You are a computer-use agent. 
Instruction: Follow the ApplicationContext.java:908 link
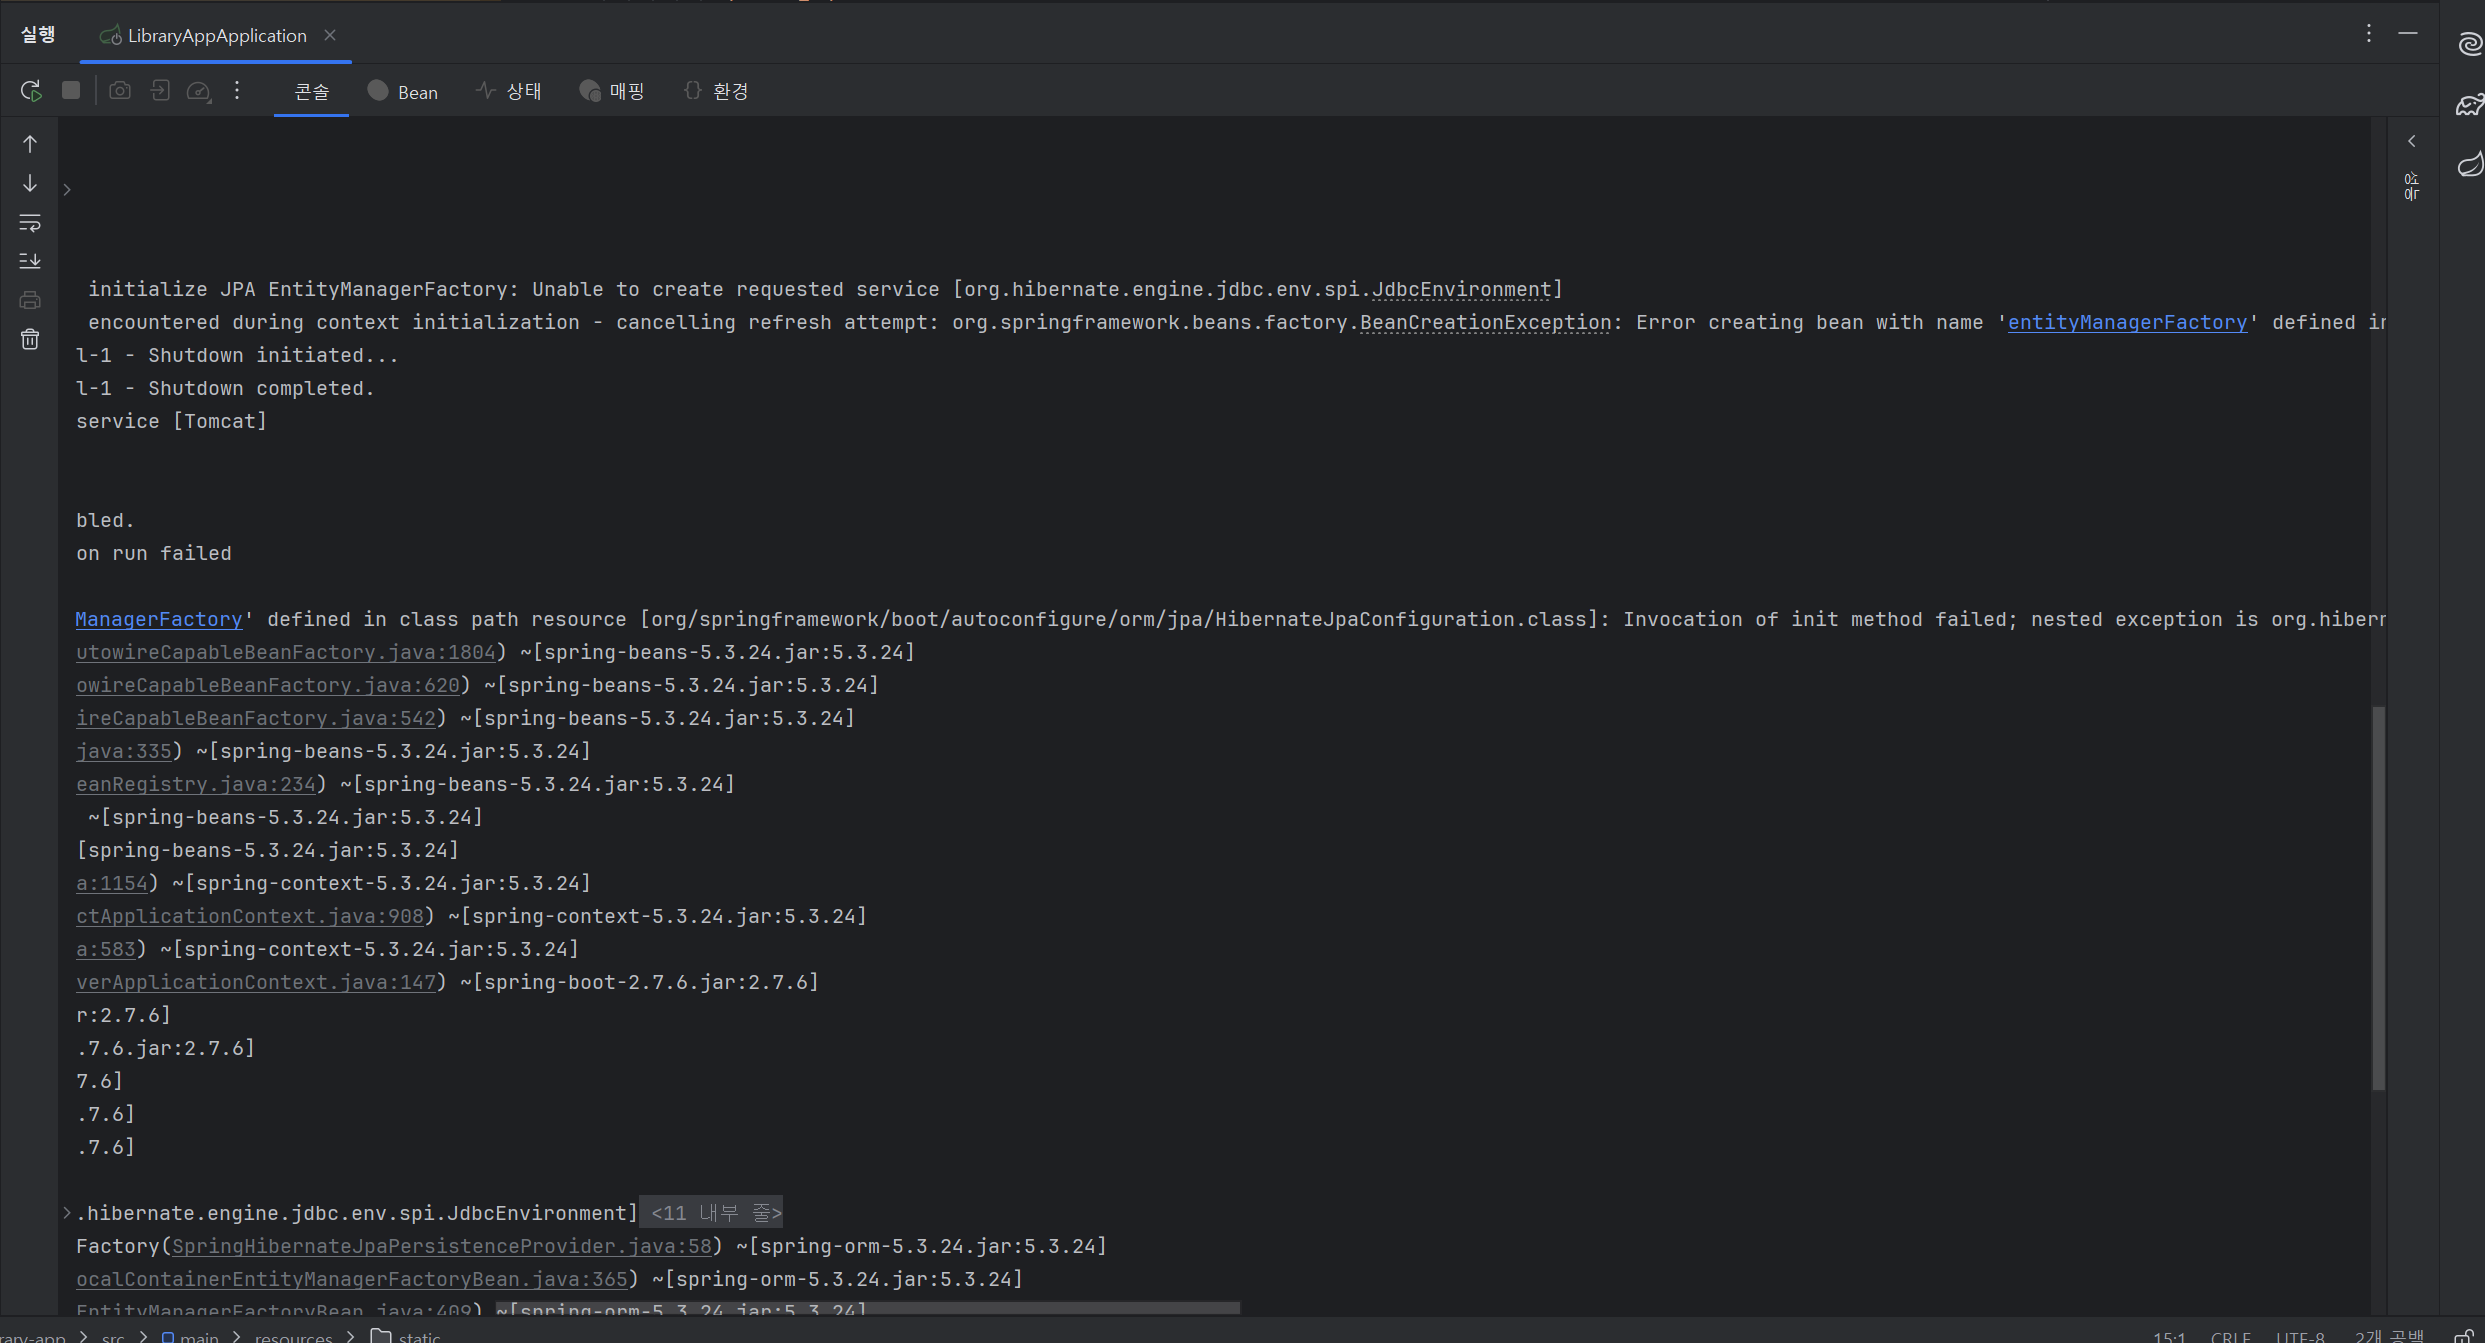tap(250, 917)
